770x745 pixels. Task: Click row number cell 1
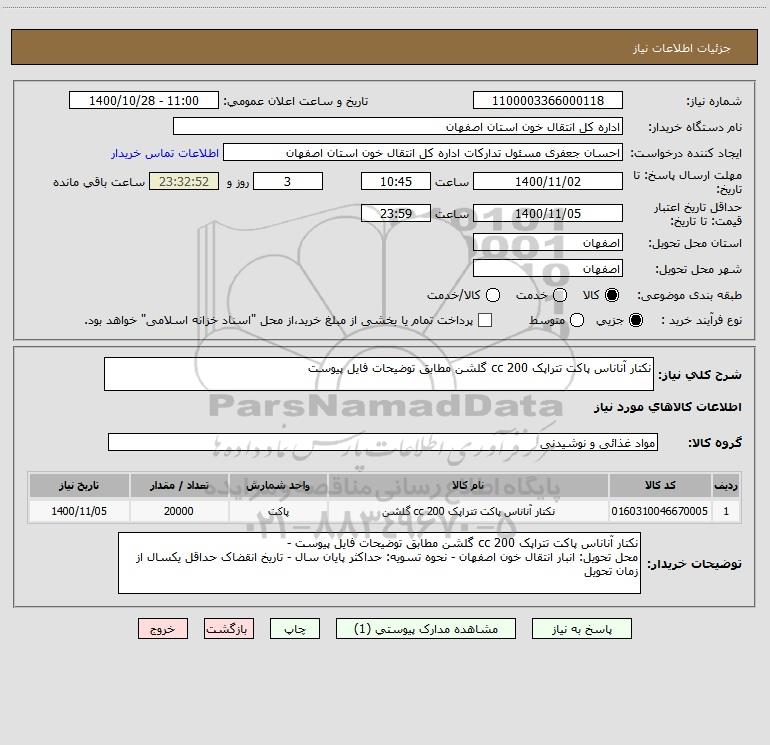point(726,511)
